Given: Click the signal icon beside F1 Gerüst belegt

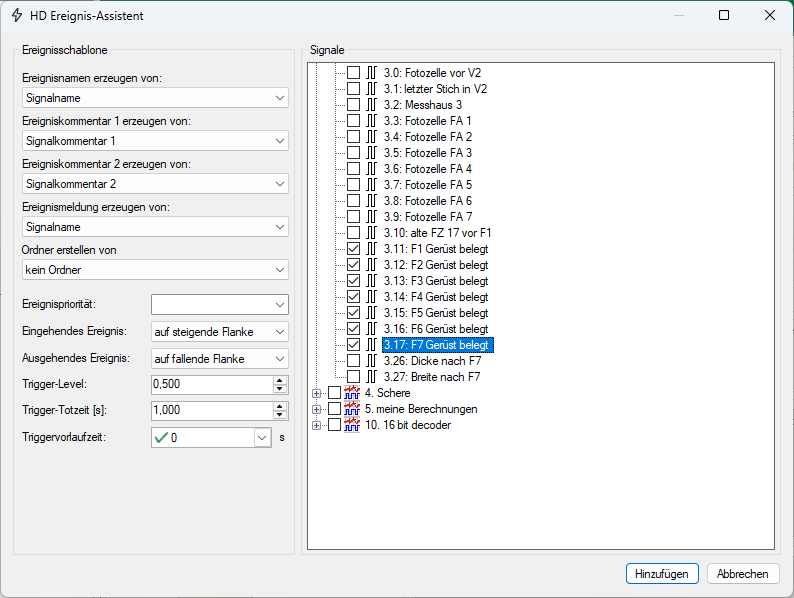Looking at the screenshot, I should coord(371,249).
